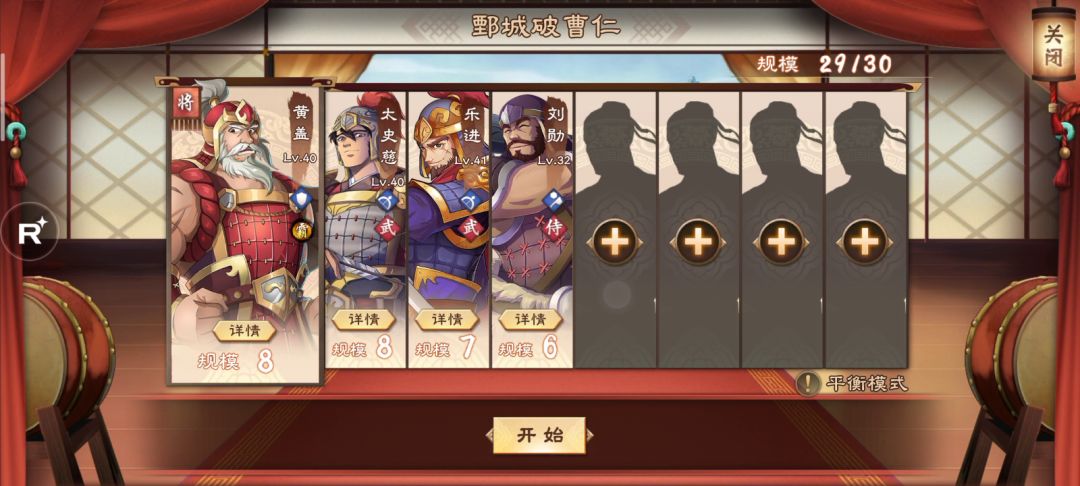This screenshot has width=1080, height=486.
Task: Tap the 霸 trait badge on 黄盖
Action: 302,231
